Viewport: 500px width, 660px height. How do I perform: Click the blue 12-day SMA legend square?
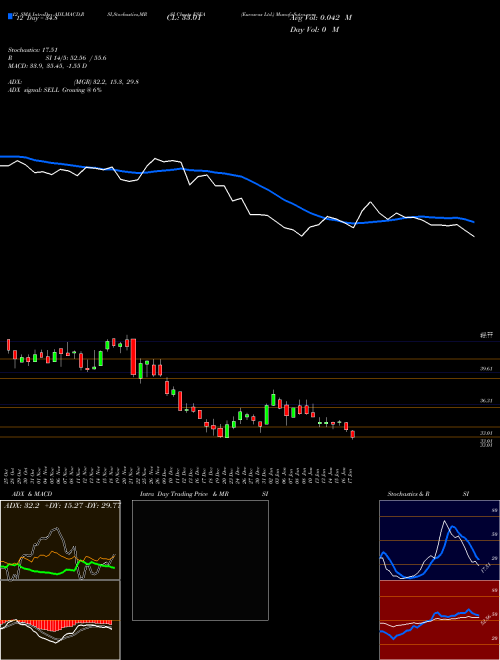pos(10,16)
